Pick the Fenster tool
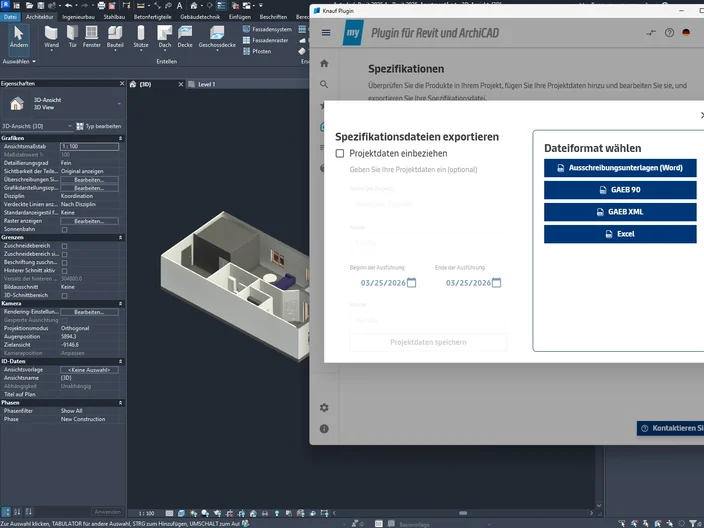Viewport: 704px width, 528px height. (92, 36)
